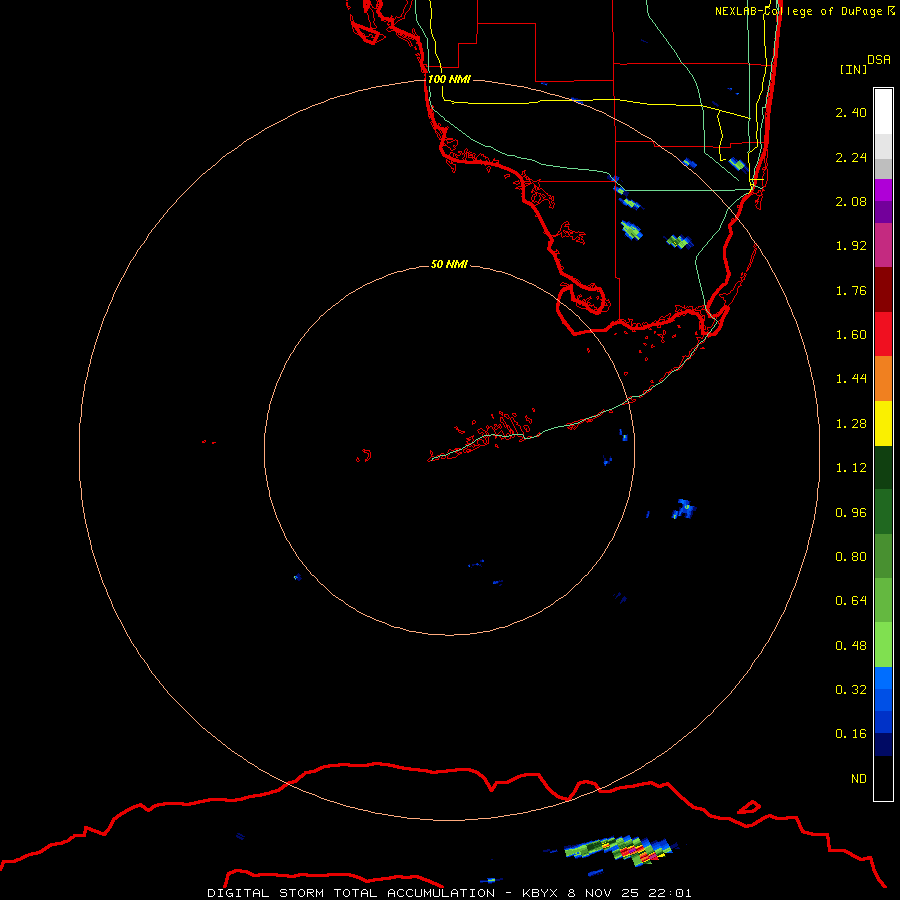Pick the lightest green swatch beside 0.48
900x900 pixels.
[x=883, y=645]
